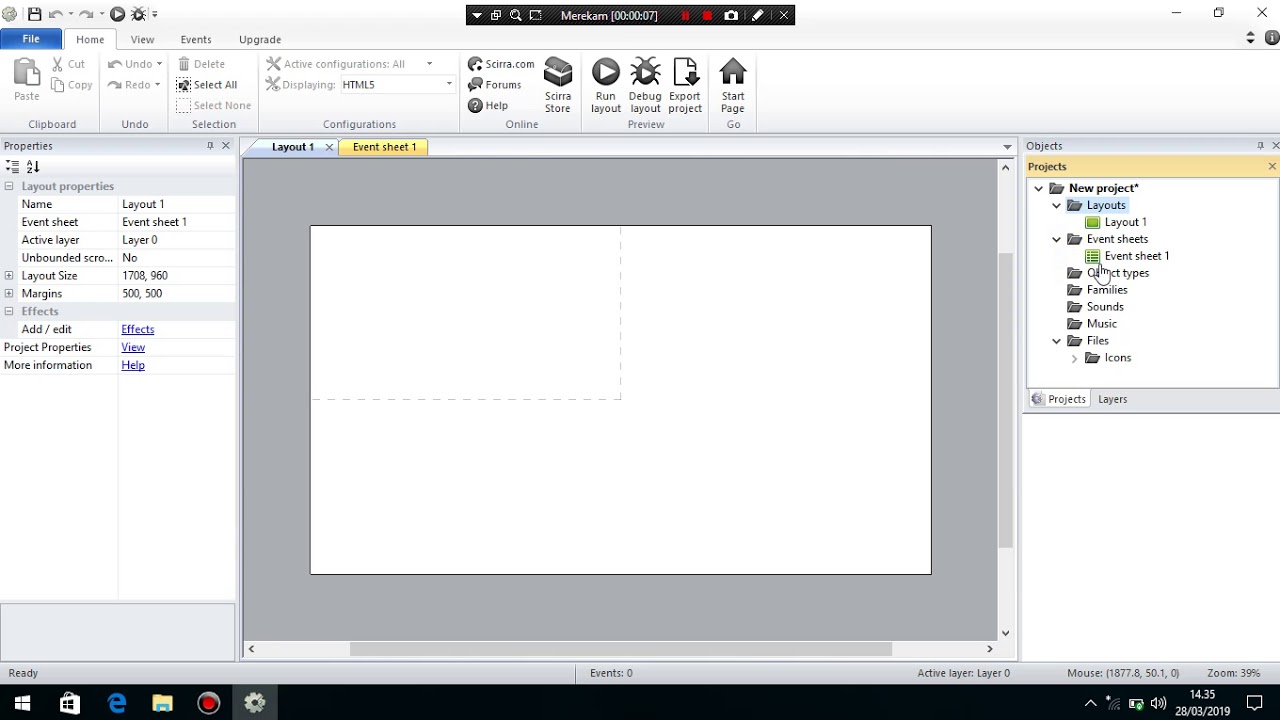The image size is (1280, 720).
Task: Switch to the Events ribbon tab
Action: coord(196,39)
